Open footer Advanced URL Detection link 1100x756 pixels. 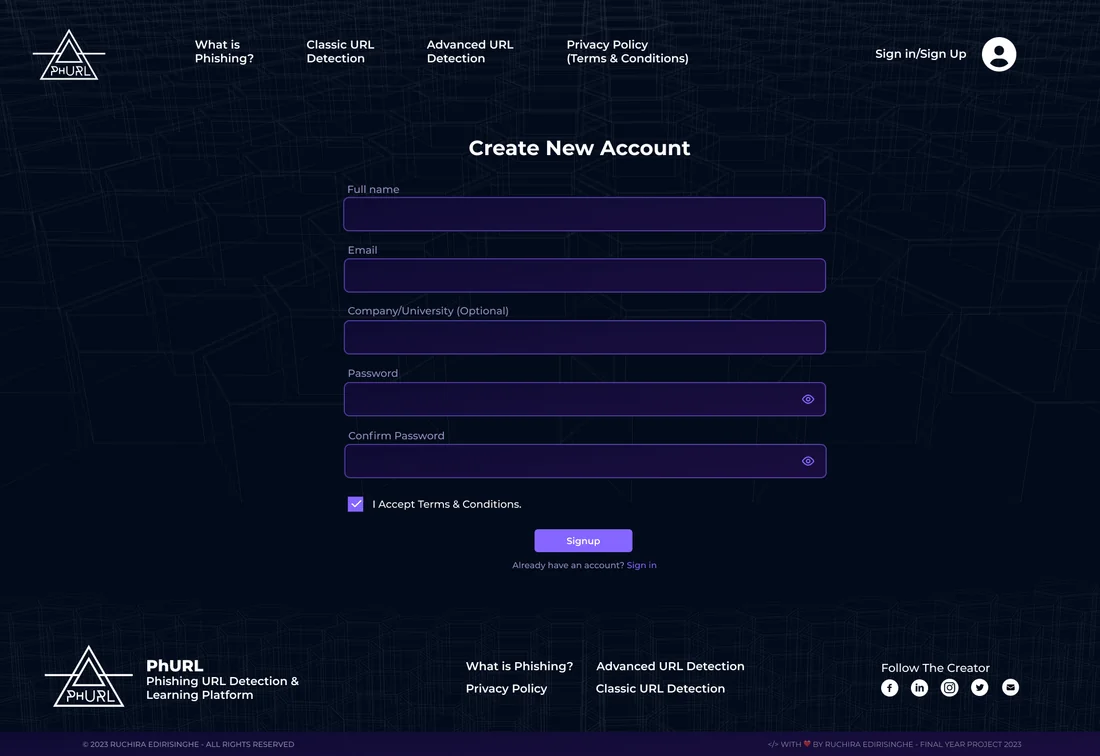click(x=670, y=666)
